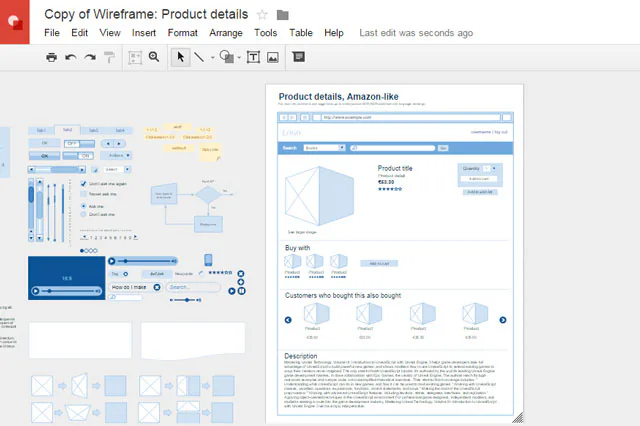The width and height of the screenshot is (640, 426).
Task: Open the Table menu
Action: point(301,33)
